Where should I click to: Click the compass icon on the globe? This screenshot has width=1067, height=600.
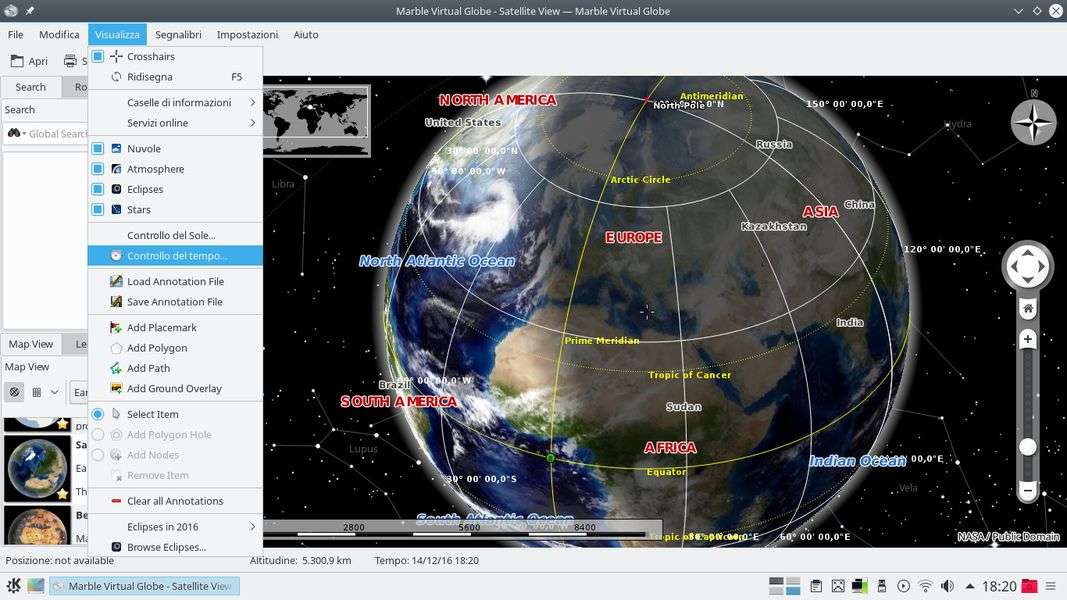[x=1033, y=123]
